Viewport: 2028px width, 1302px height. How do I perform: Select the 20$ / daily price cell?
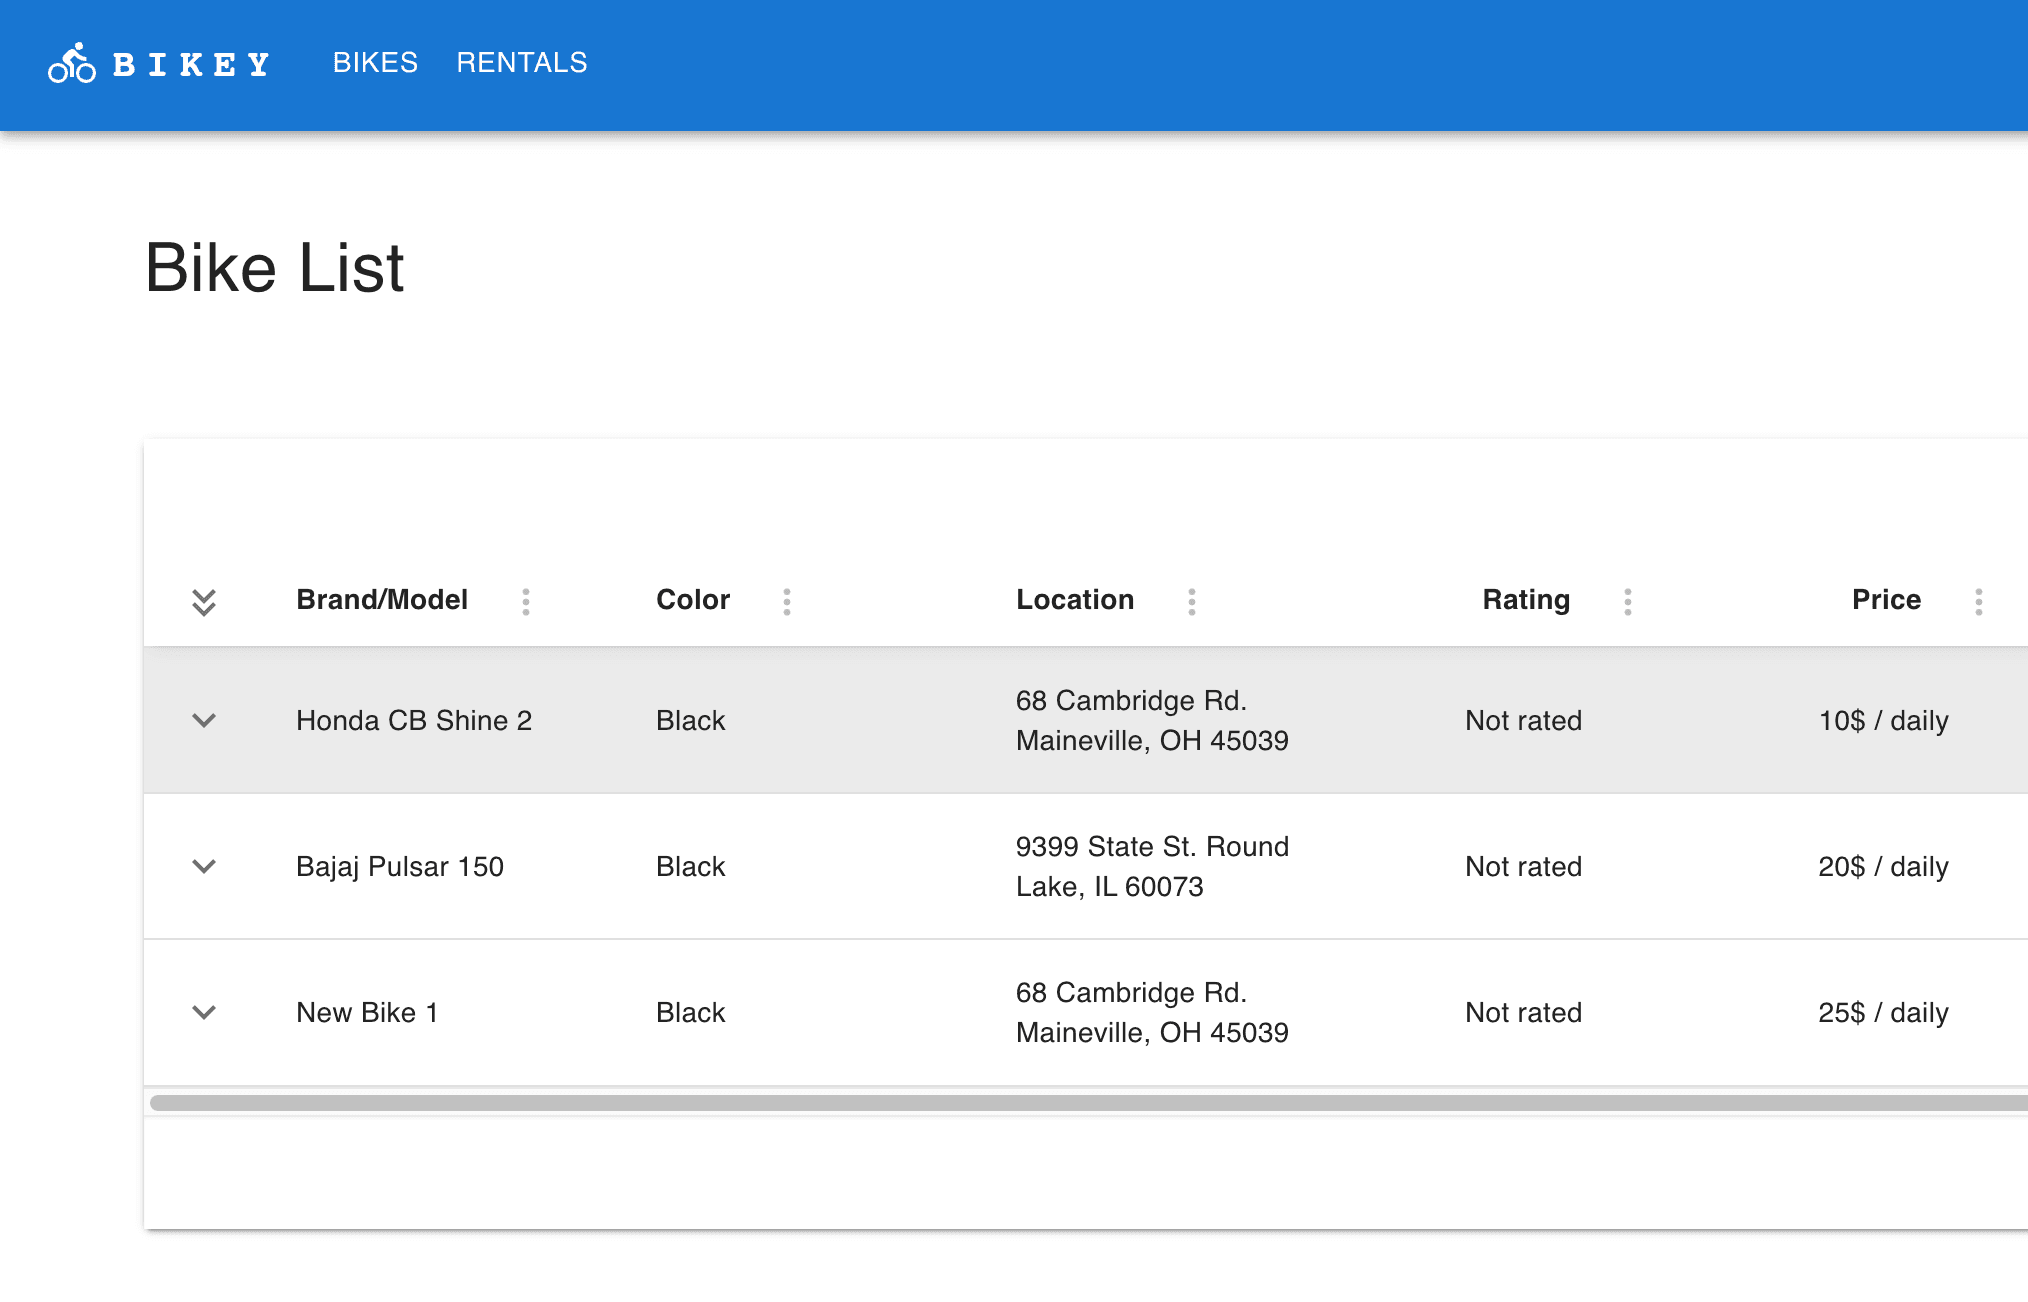pyautogui.click(x=1883, y=867)
